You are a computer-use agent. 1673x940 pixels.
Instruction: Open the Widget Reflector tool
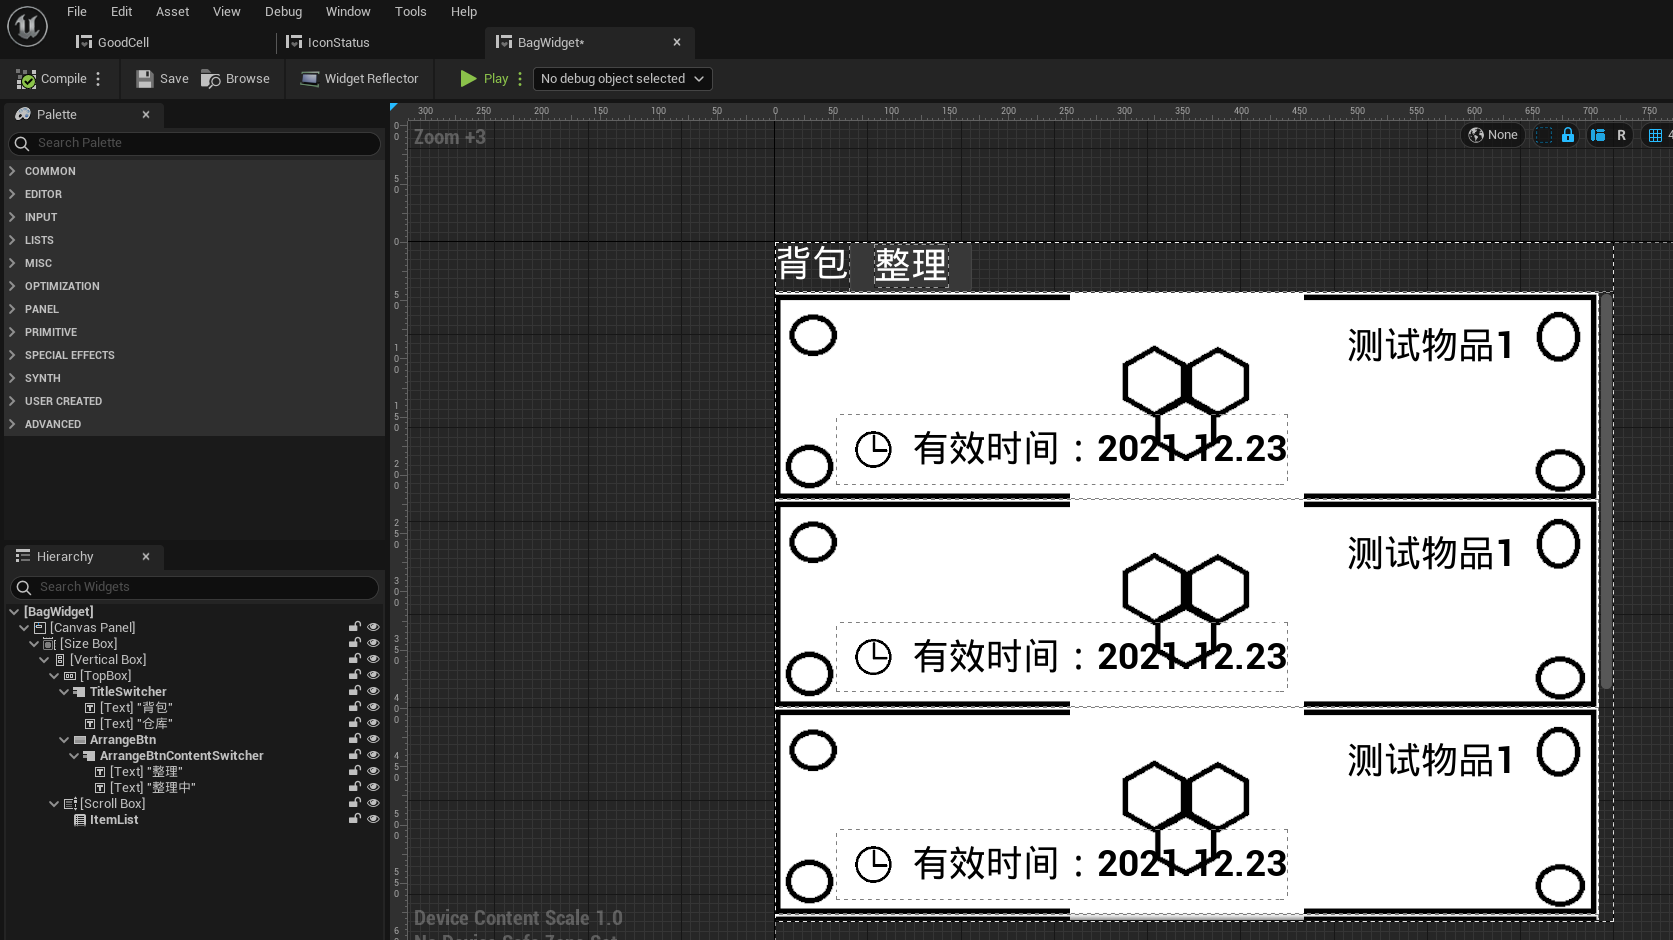click(359, 79)
